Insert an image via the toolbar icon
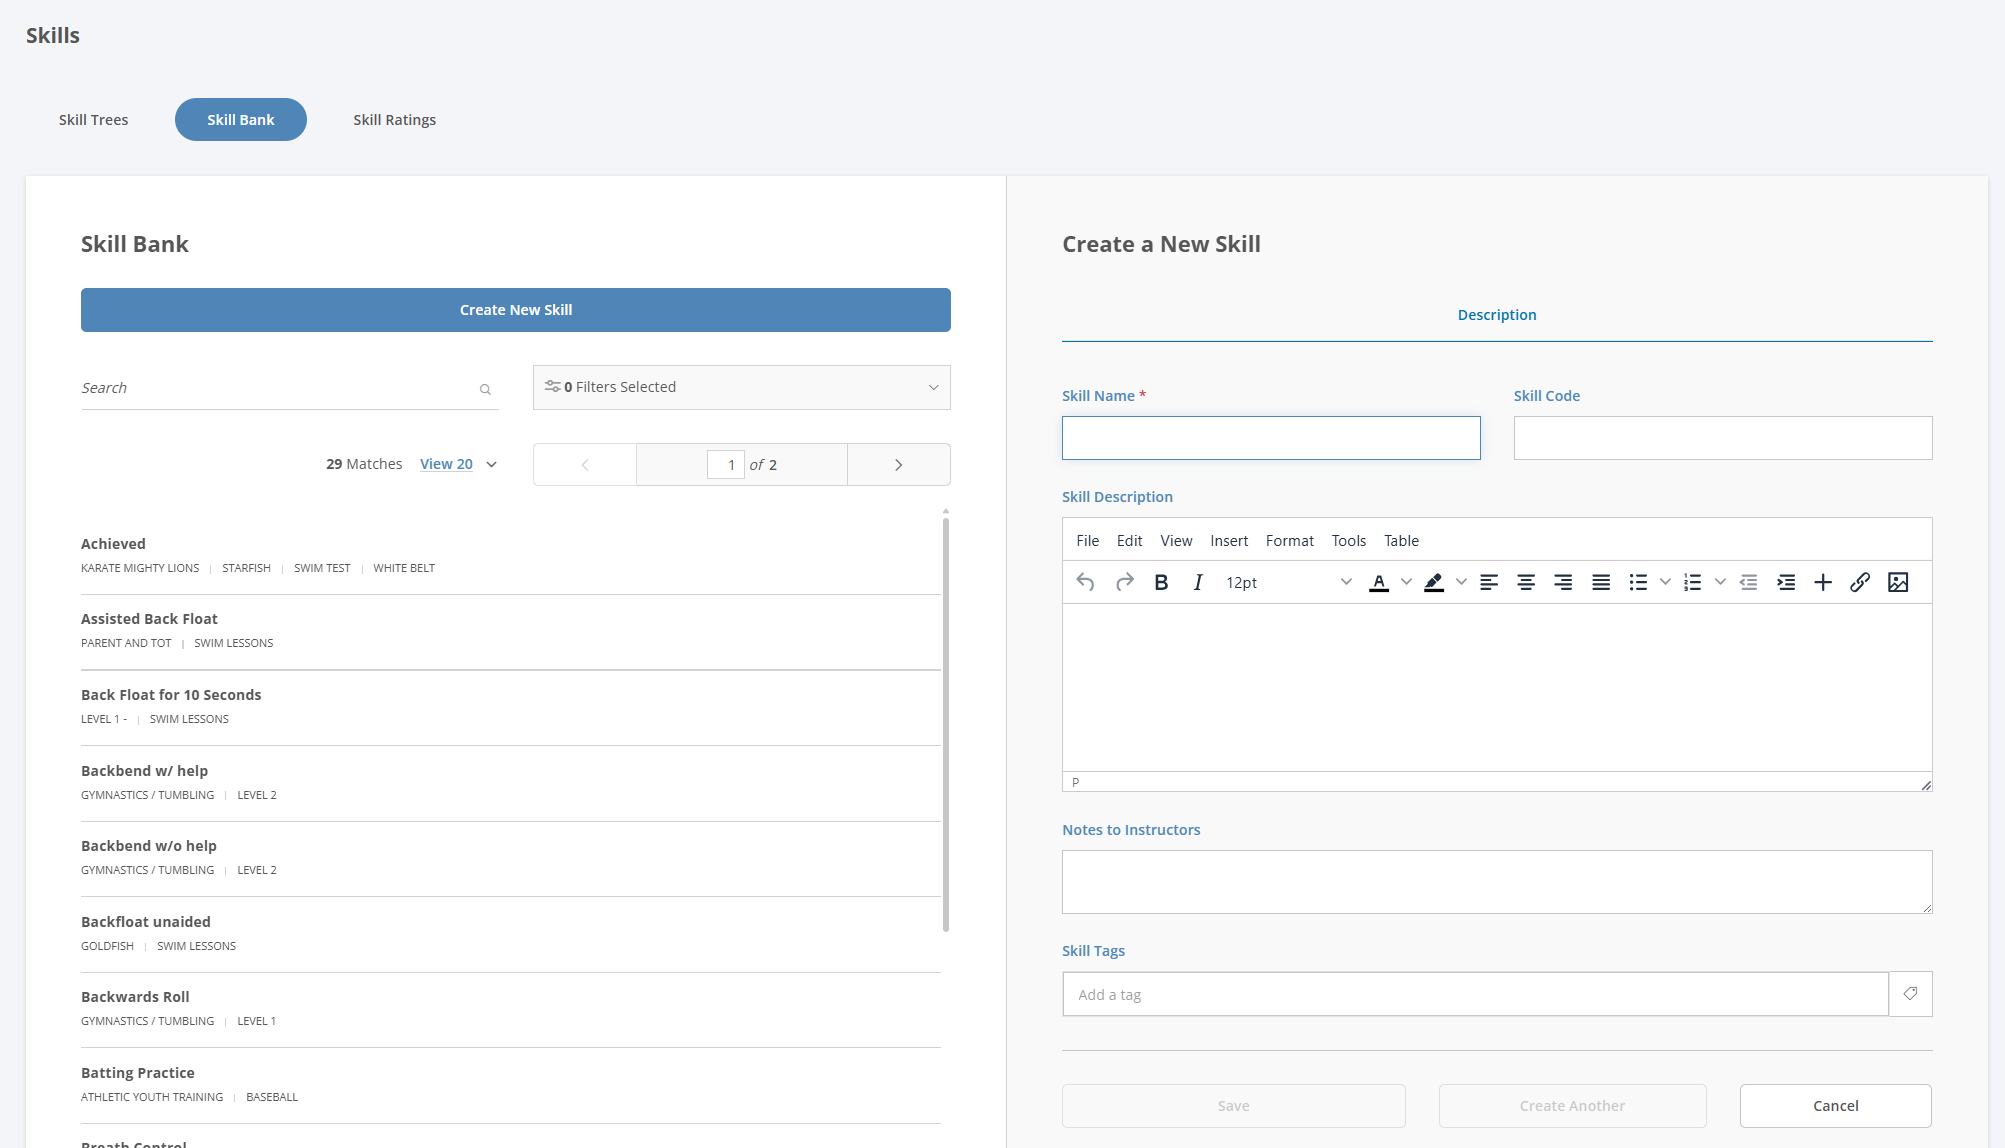The height and width of the screenshot is (1148, 2005). point(1898,582)
